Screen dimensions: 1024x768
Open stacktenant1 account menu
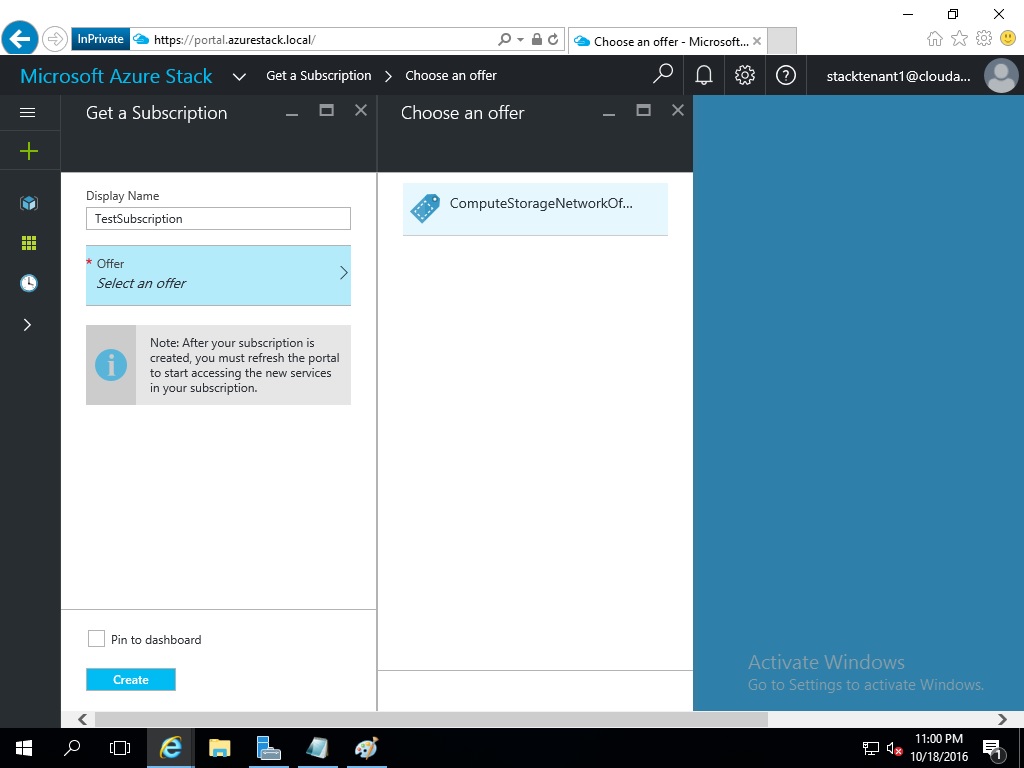[898, 76]
